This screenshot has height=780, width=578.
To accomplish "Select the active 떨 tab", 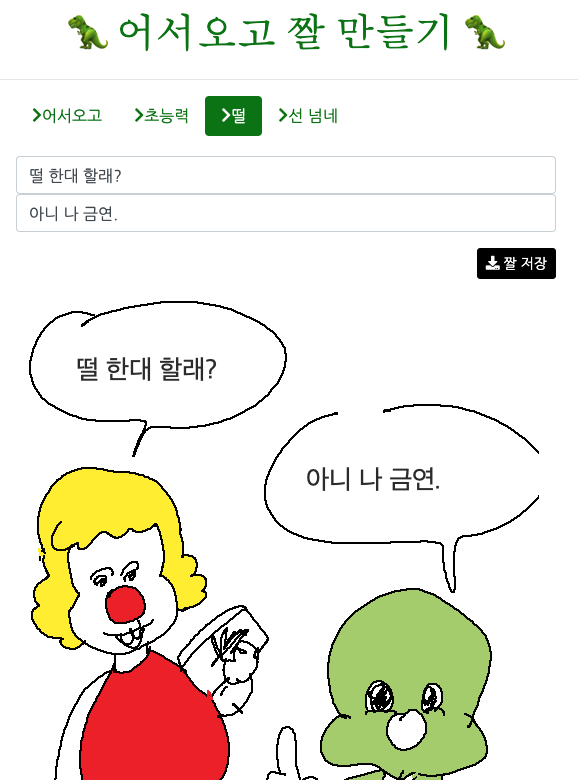I will (233, 116).
